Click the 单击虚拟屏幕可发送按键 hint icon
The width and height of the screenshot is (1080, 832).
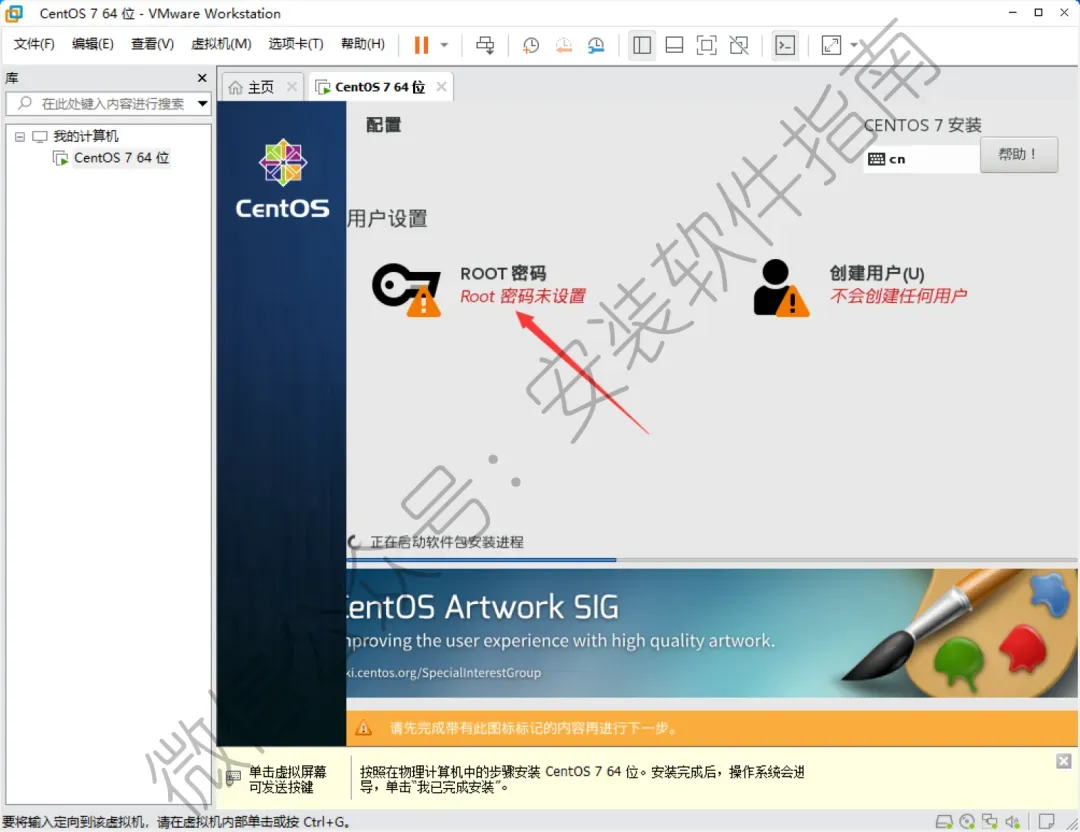[233, 779]
